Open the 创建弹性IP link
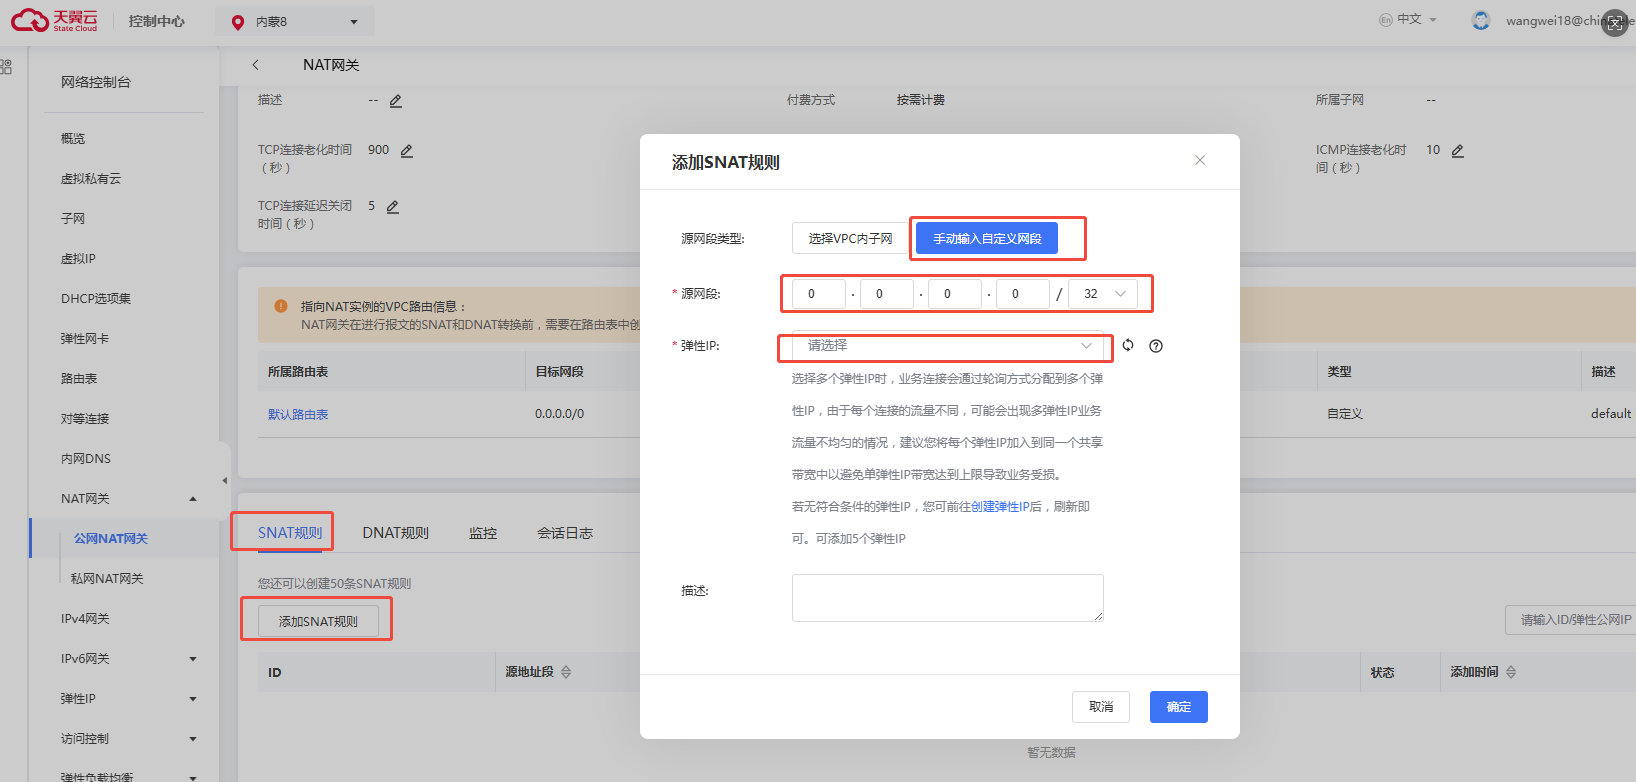Screen dimensions: 1636x782 (x=1000, y=507)
